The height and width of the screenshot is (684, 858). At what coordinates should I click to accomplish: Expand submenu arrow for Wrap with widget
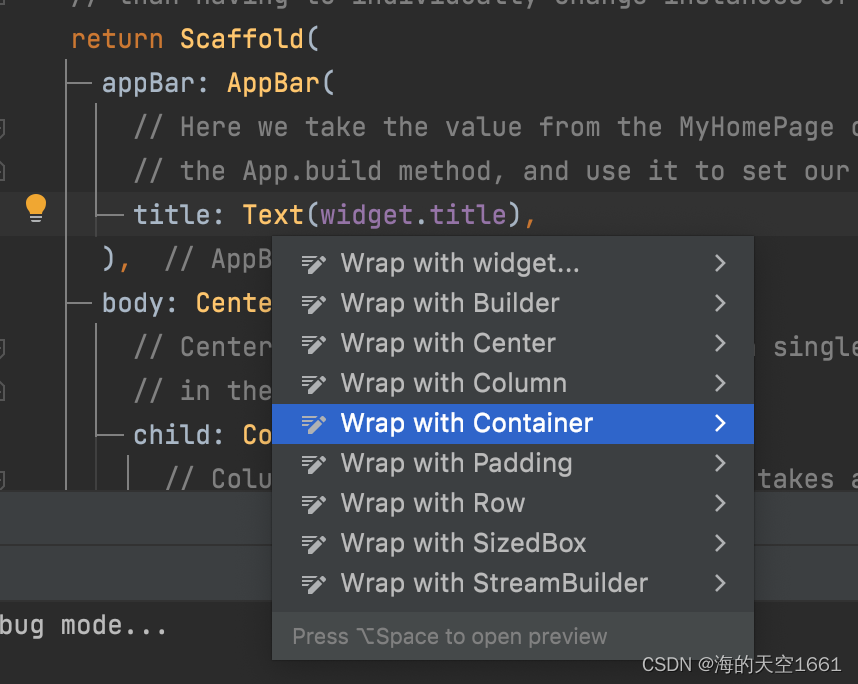coord(720,263)
